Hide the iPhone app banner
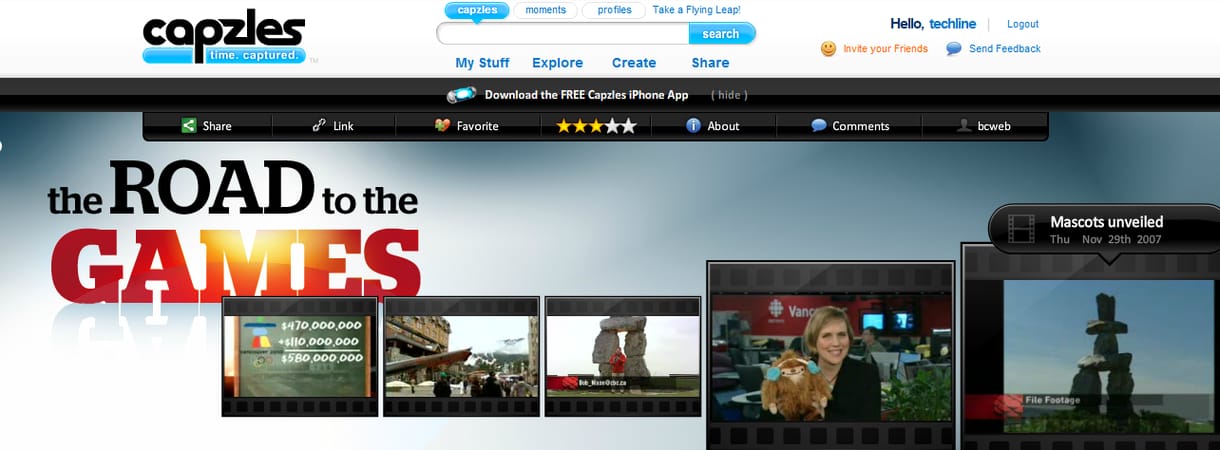Viewport: 1220px width, 450px height. point(729,95)
